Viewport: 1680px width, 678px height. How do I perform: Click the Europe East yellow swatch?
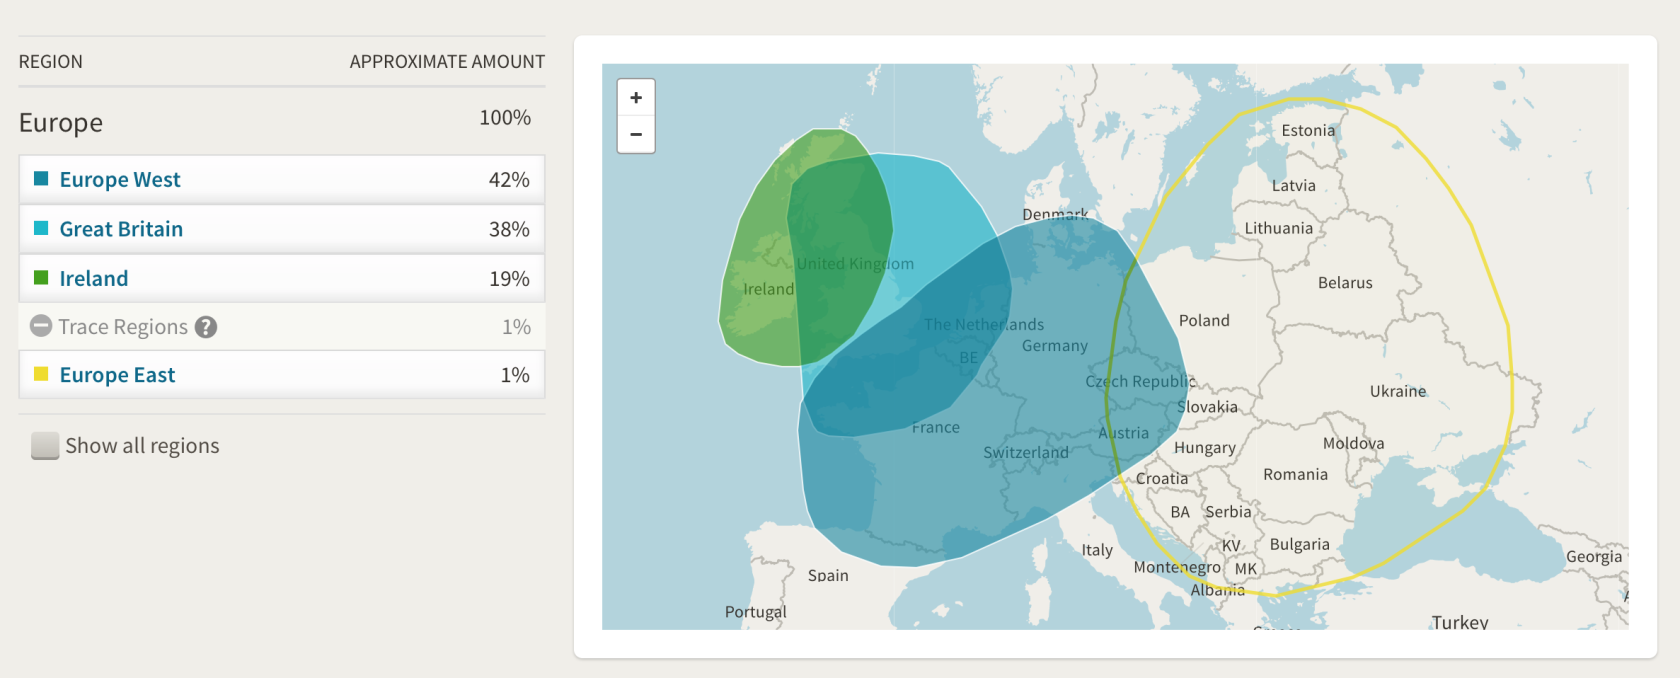pyautogui.click(x=41, y=374)
